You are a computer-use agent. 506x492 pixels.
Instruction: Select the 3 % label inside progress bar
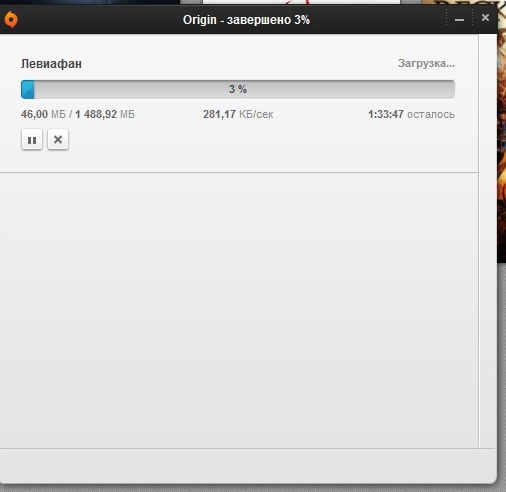point(238,89)
